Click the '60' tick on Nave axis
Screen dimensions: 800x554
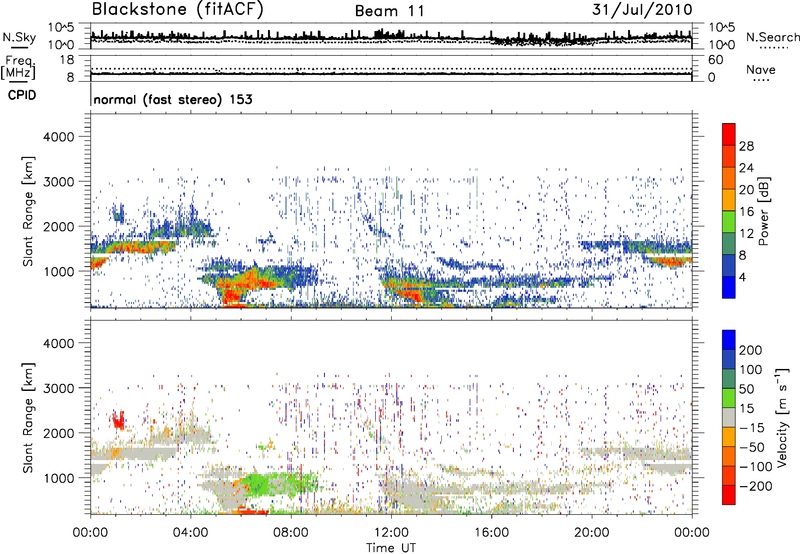pos(715,60)
